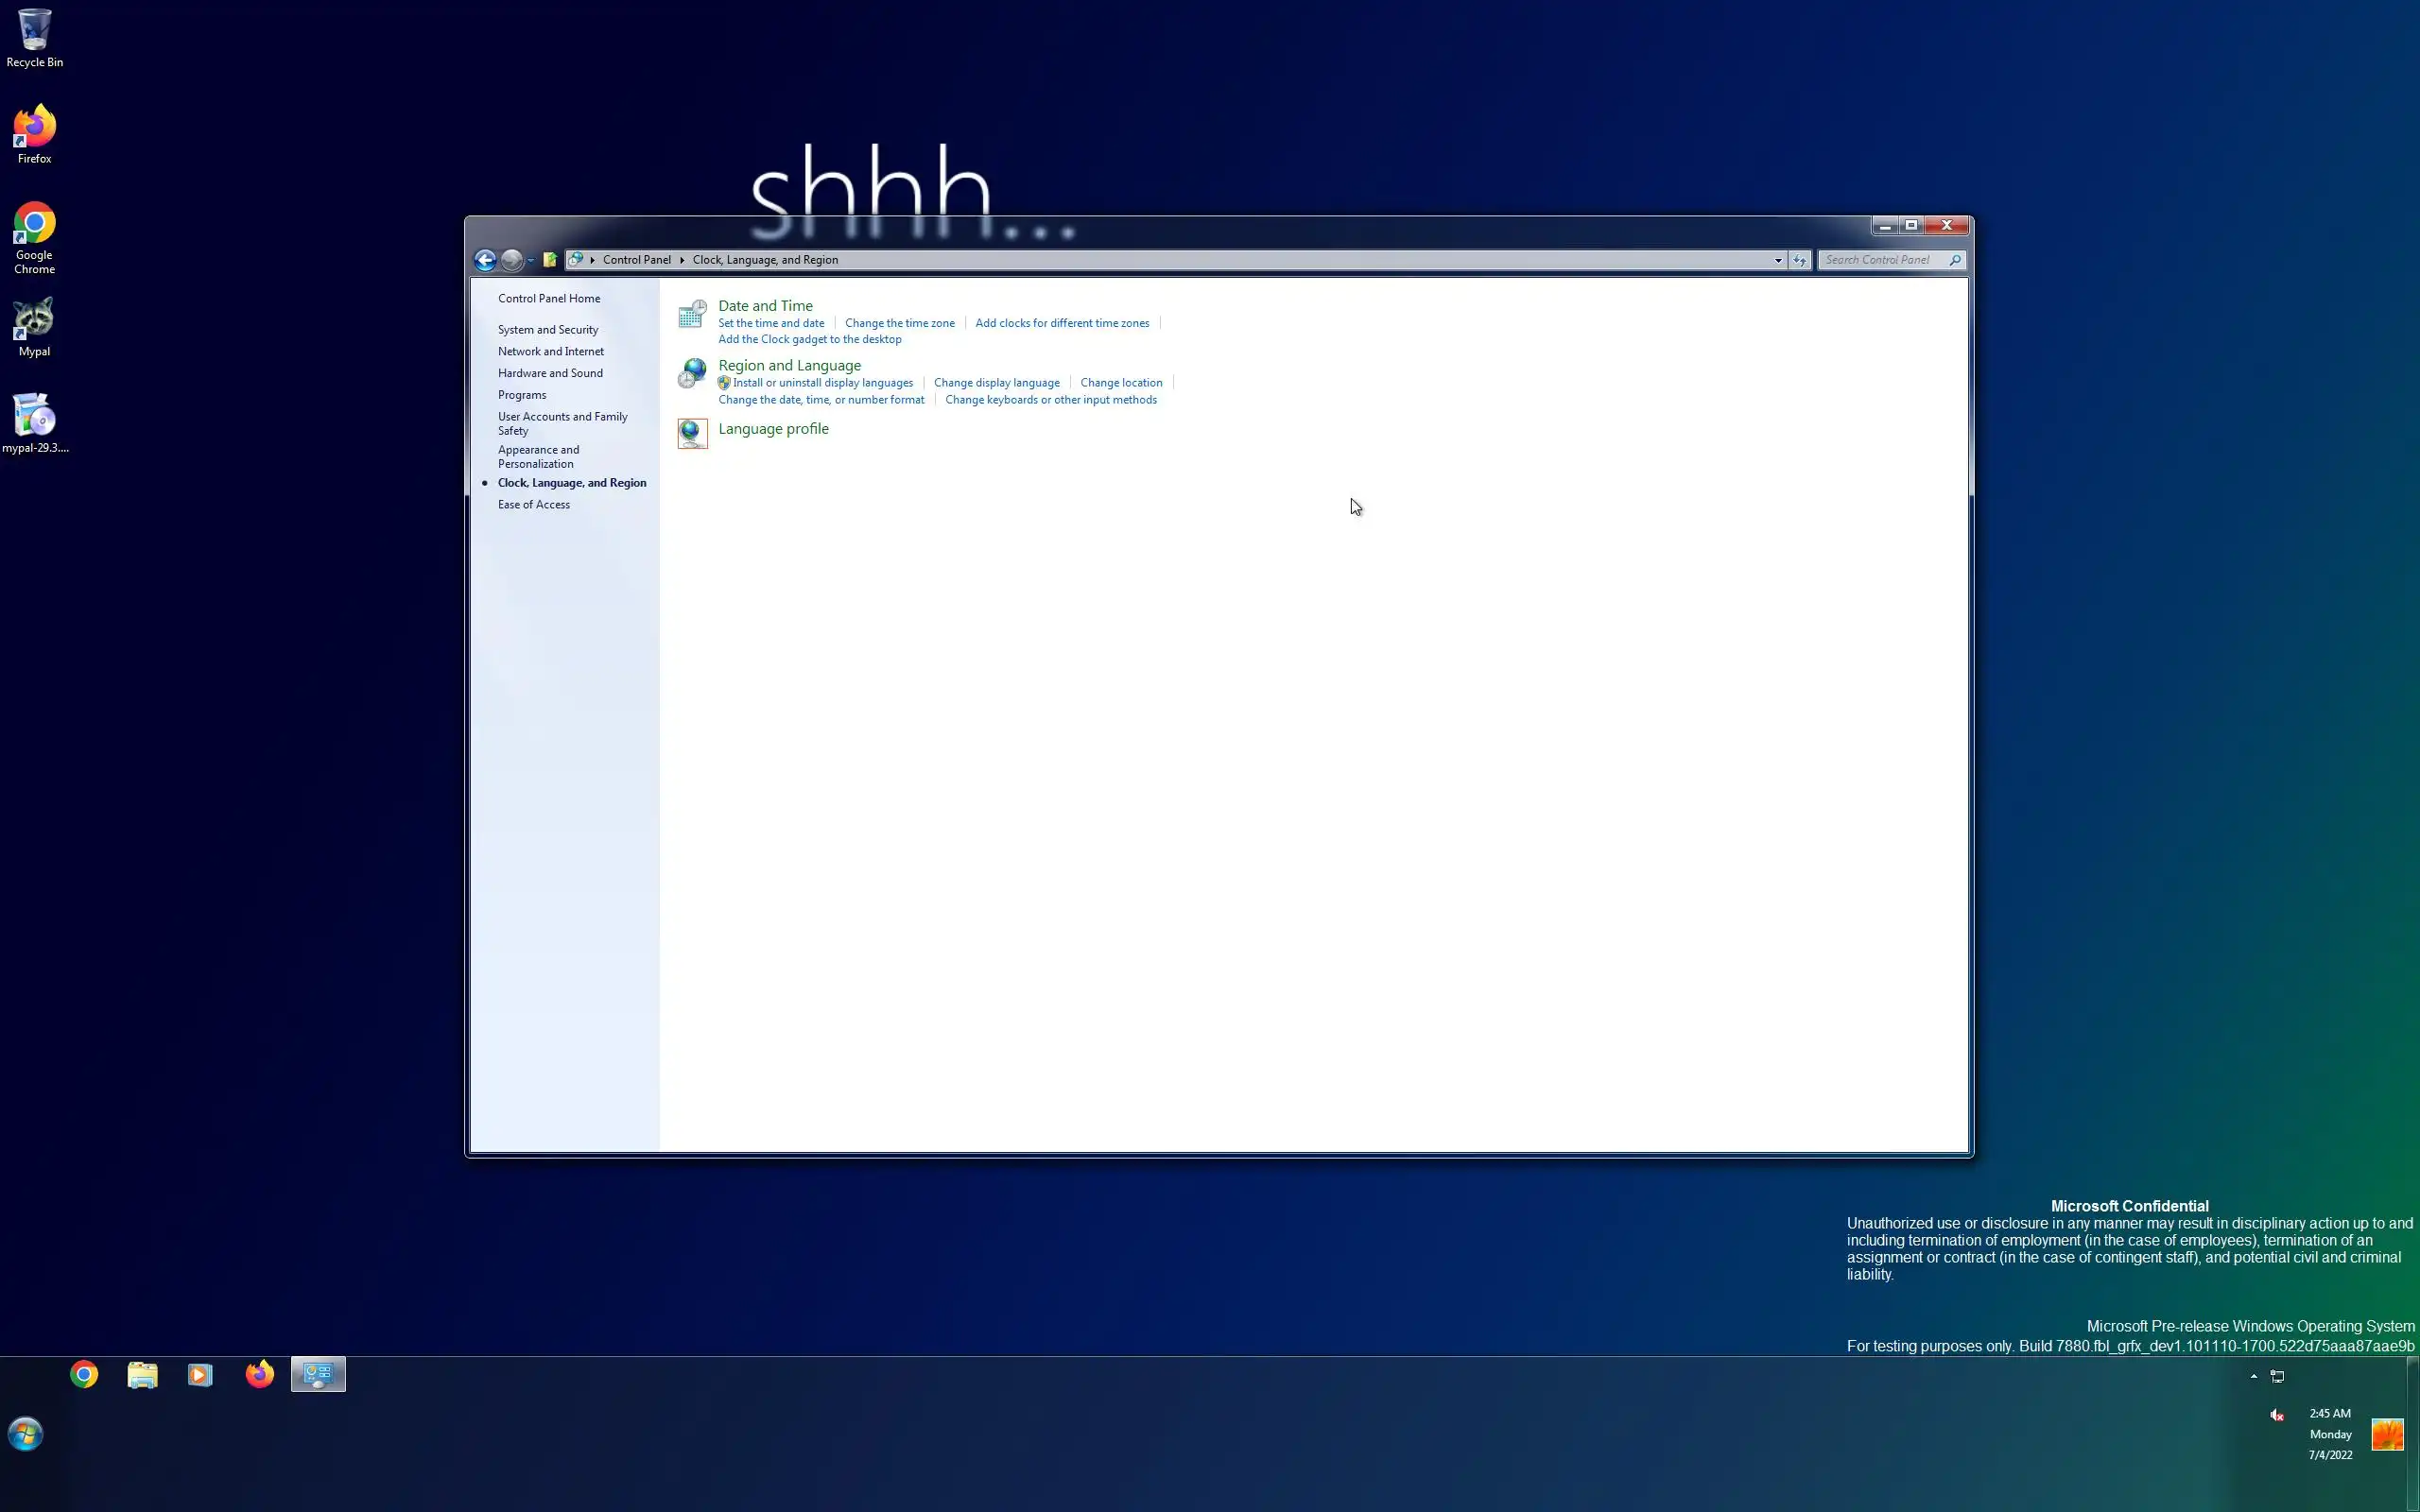Screen dimensions: 2420x1512
Task: Select Hardware and Sound in the sidebar
Action: click(x=550, y=373)
